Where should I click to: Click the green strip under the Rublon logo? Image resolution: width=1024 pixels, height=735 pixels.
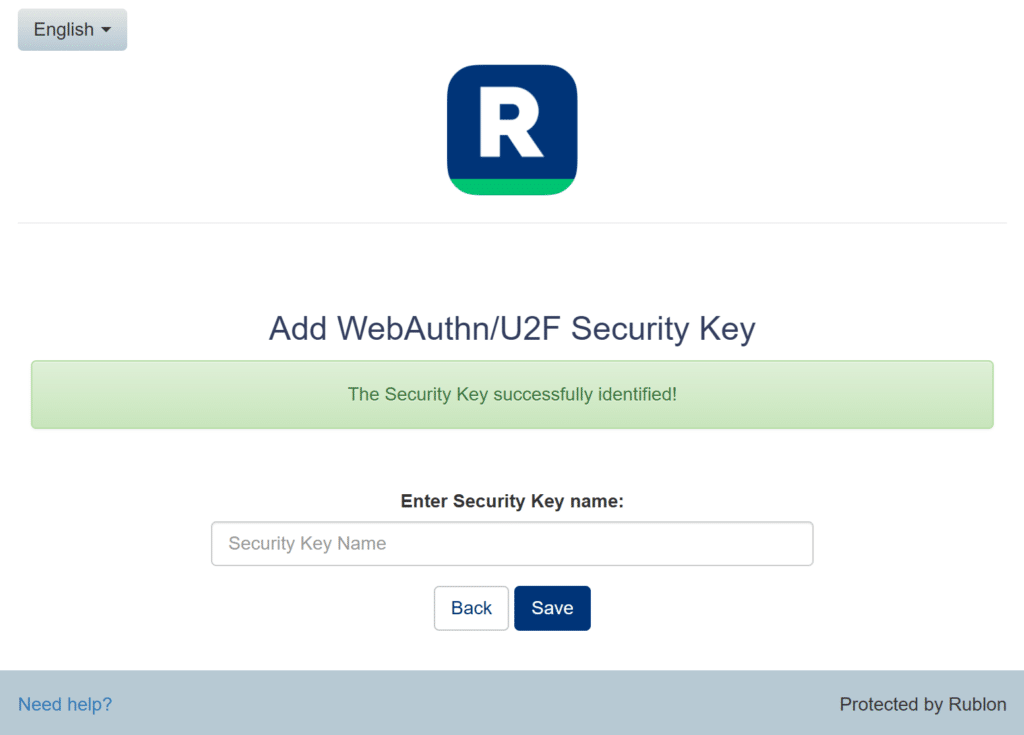(512, 188)
